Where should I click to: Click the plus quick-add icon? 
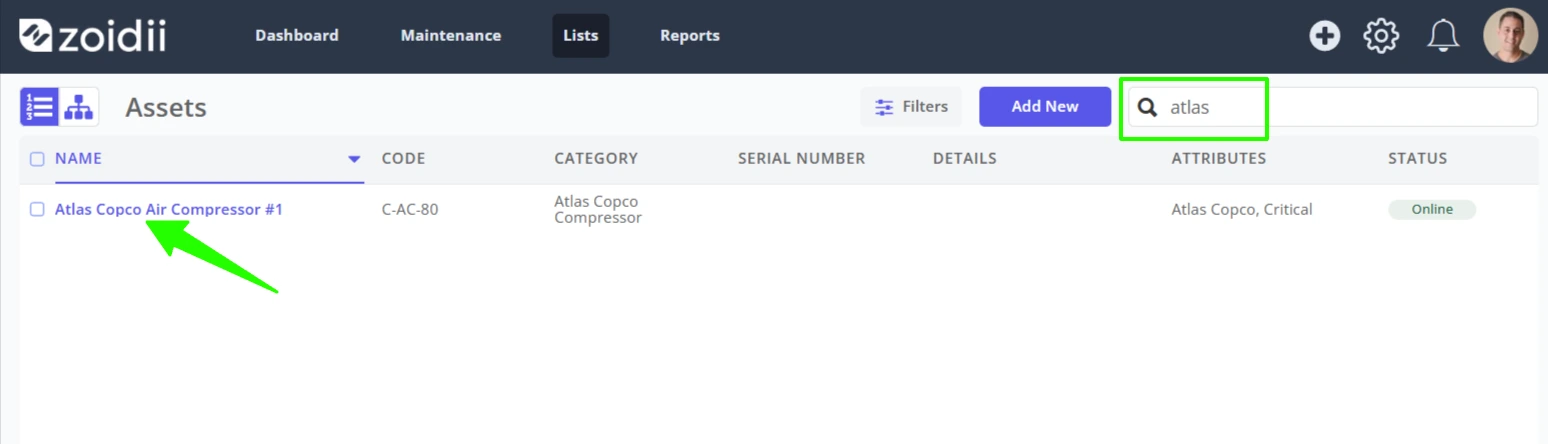click(x=1325, y=36)
